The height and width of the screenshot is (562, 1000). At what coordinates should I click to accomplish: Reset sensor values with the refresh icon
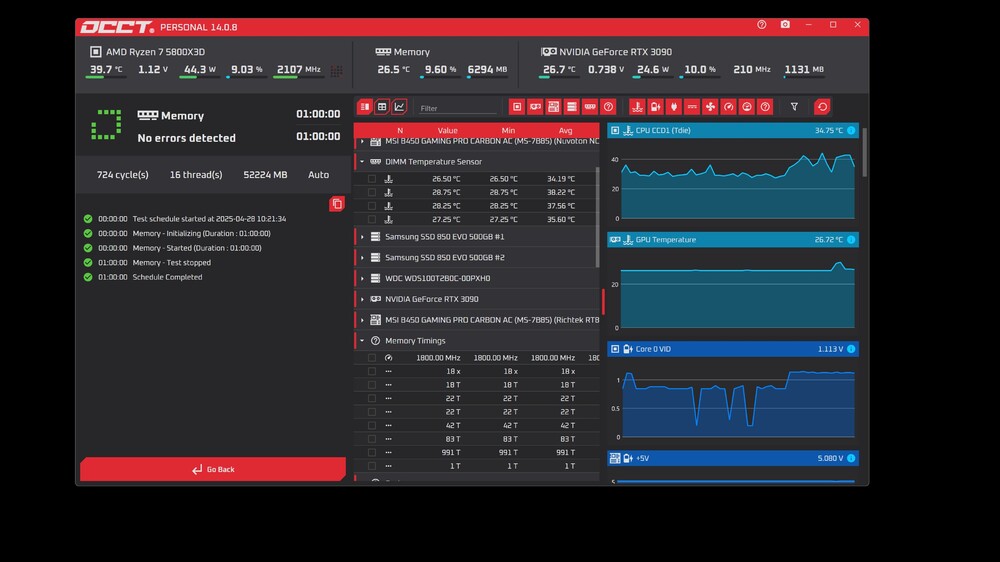click(822, 107)
